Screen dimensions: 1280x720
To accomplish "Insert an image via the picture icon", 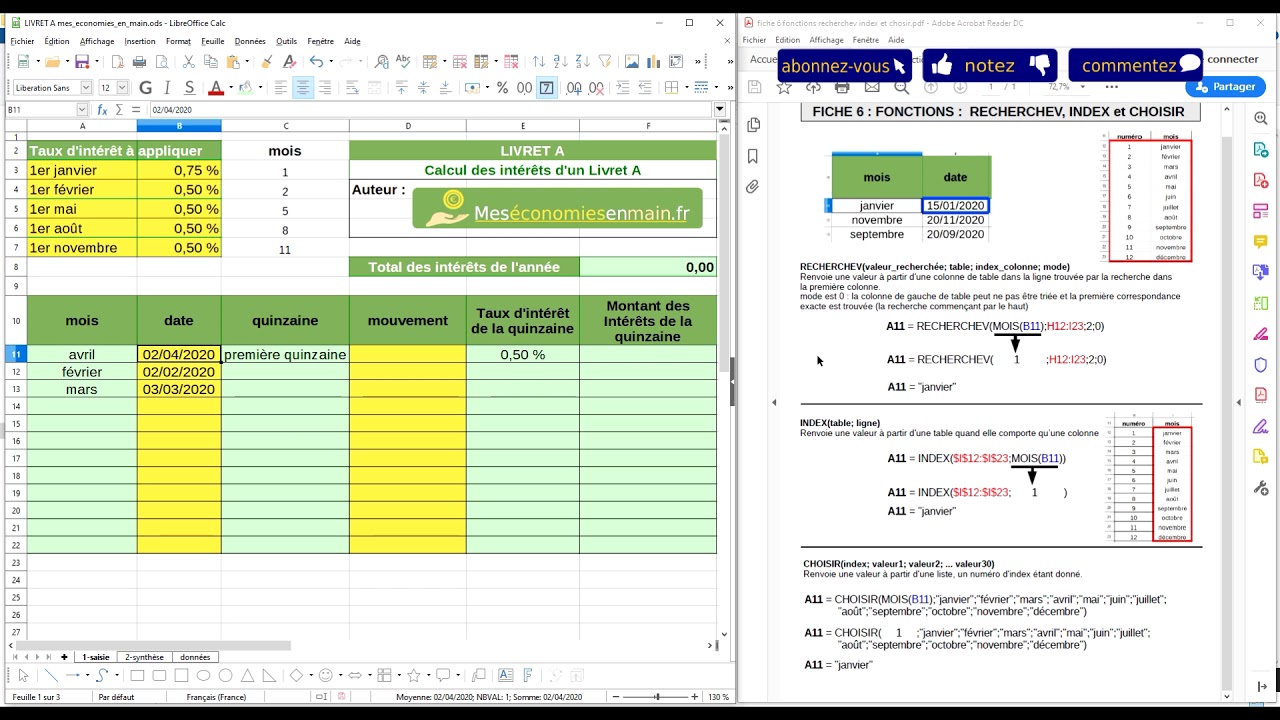I will pyautogui.click(x=631, y=62).
